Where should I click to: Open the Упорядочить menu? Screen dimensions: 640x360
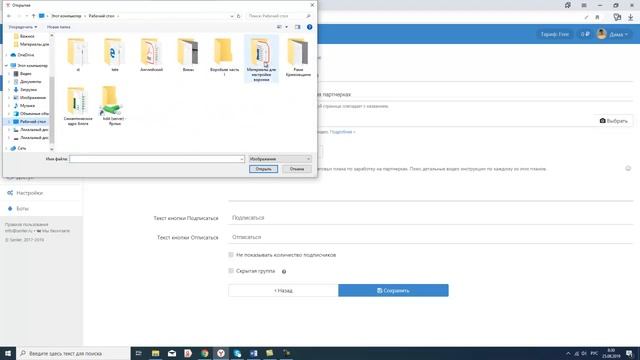(x=23, y=27)
